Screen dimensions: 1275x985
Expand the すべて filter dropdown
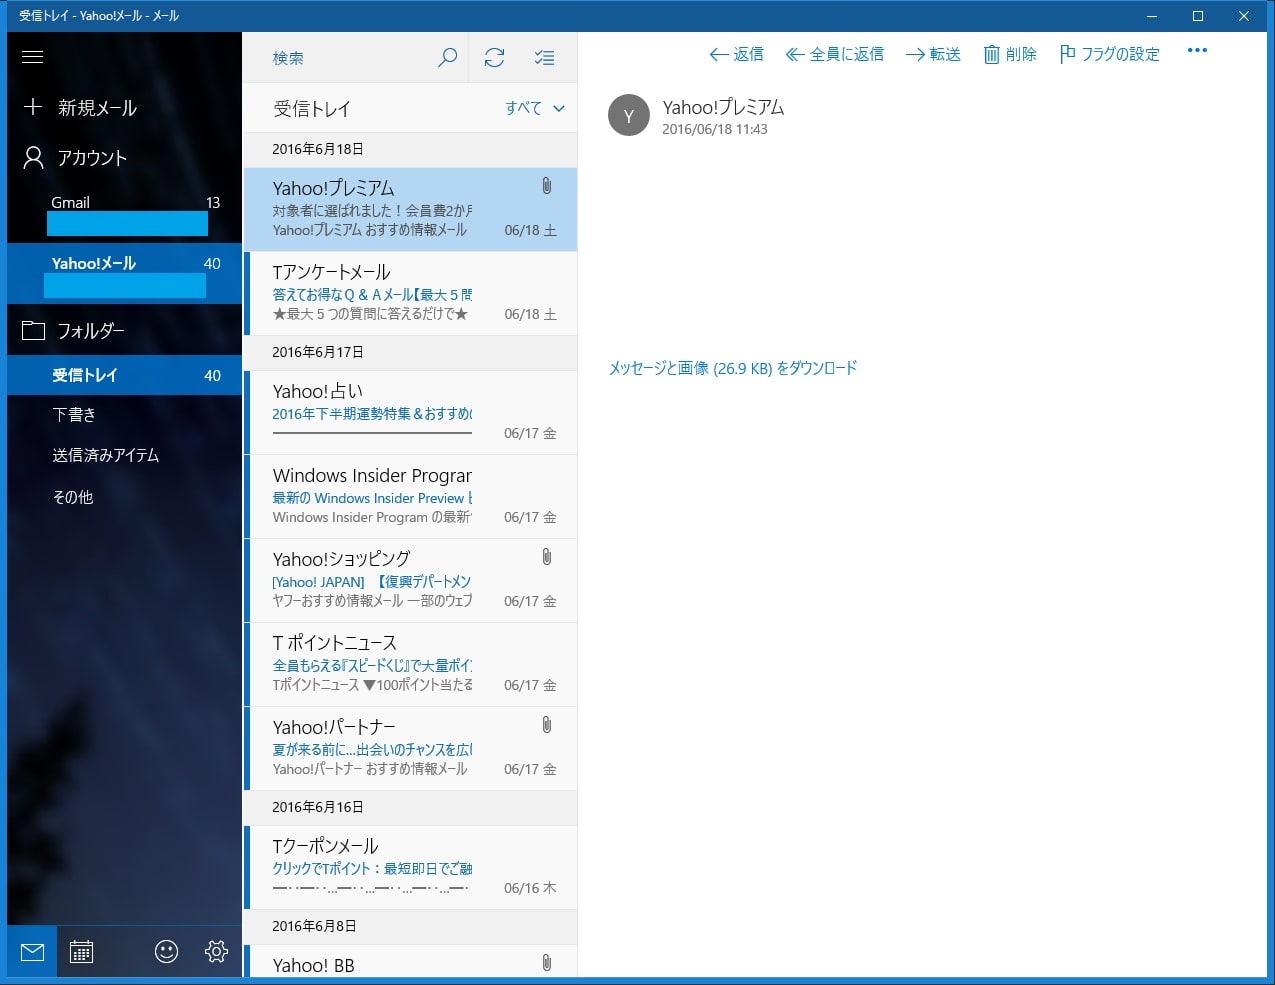click(535, 108)
